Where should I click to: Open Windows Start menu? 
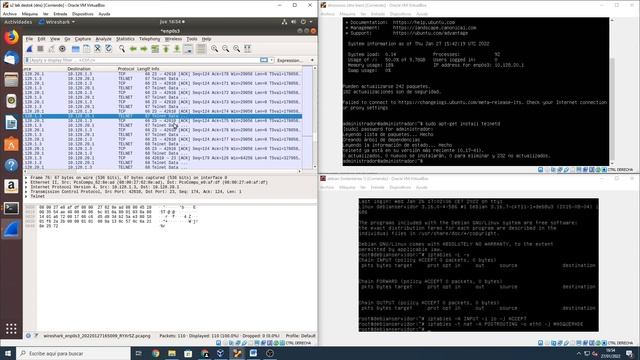pyautogui.click(x=8, y=353)
